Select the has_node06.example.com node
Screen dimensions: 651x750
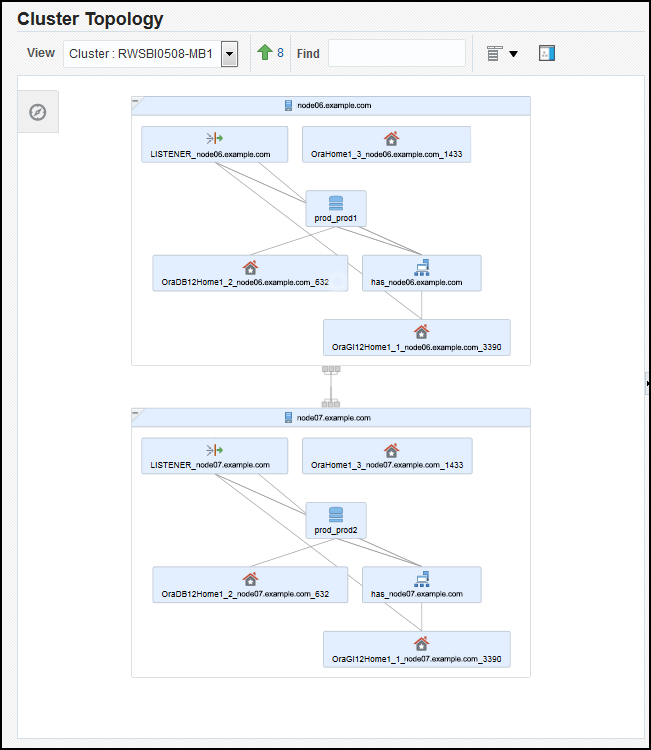pyautogui.click(x=421, y=272)
